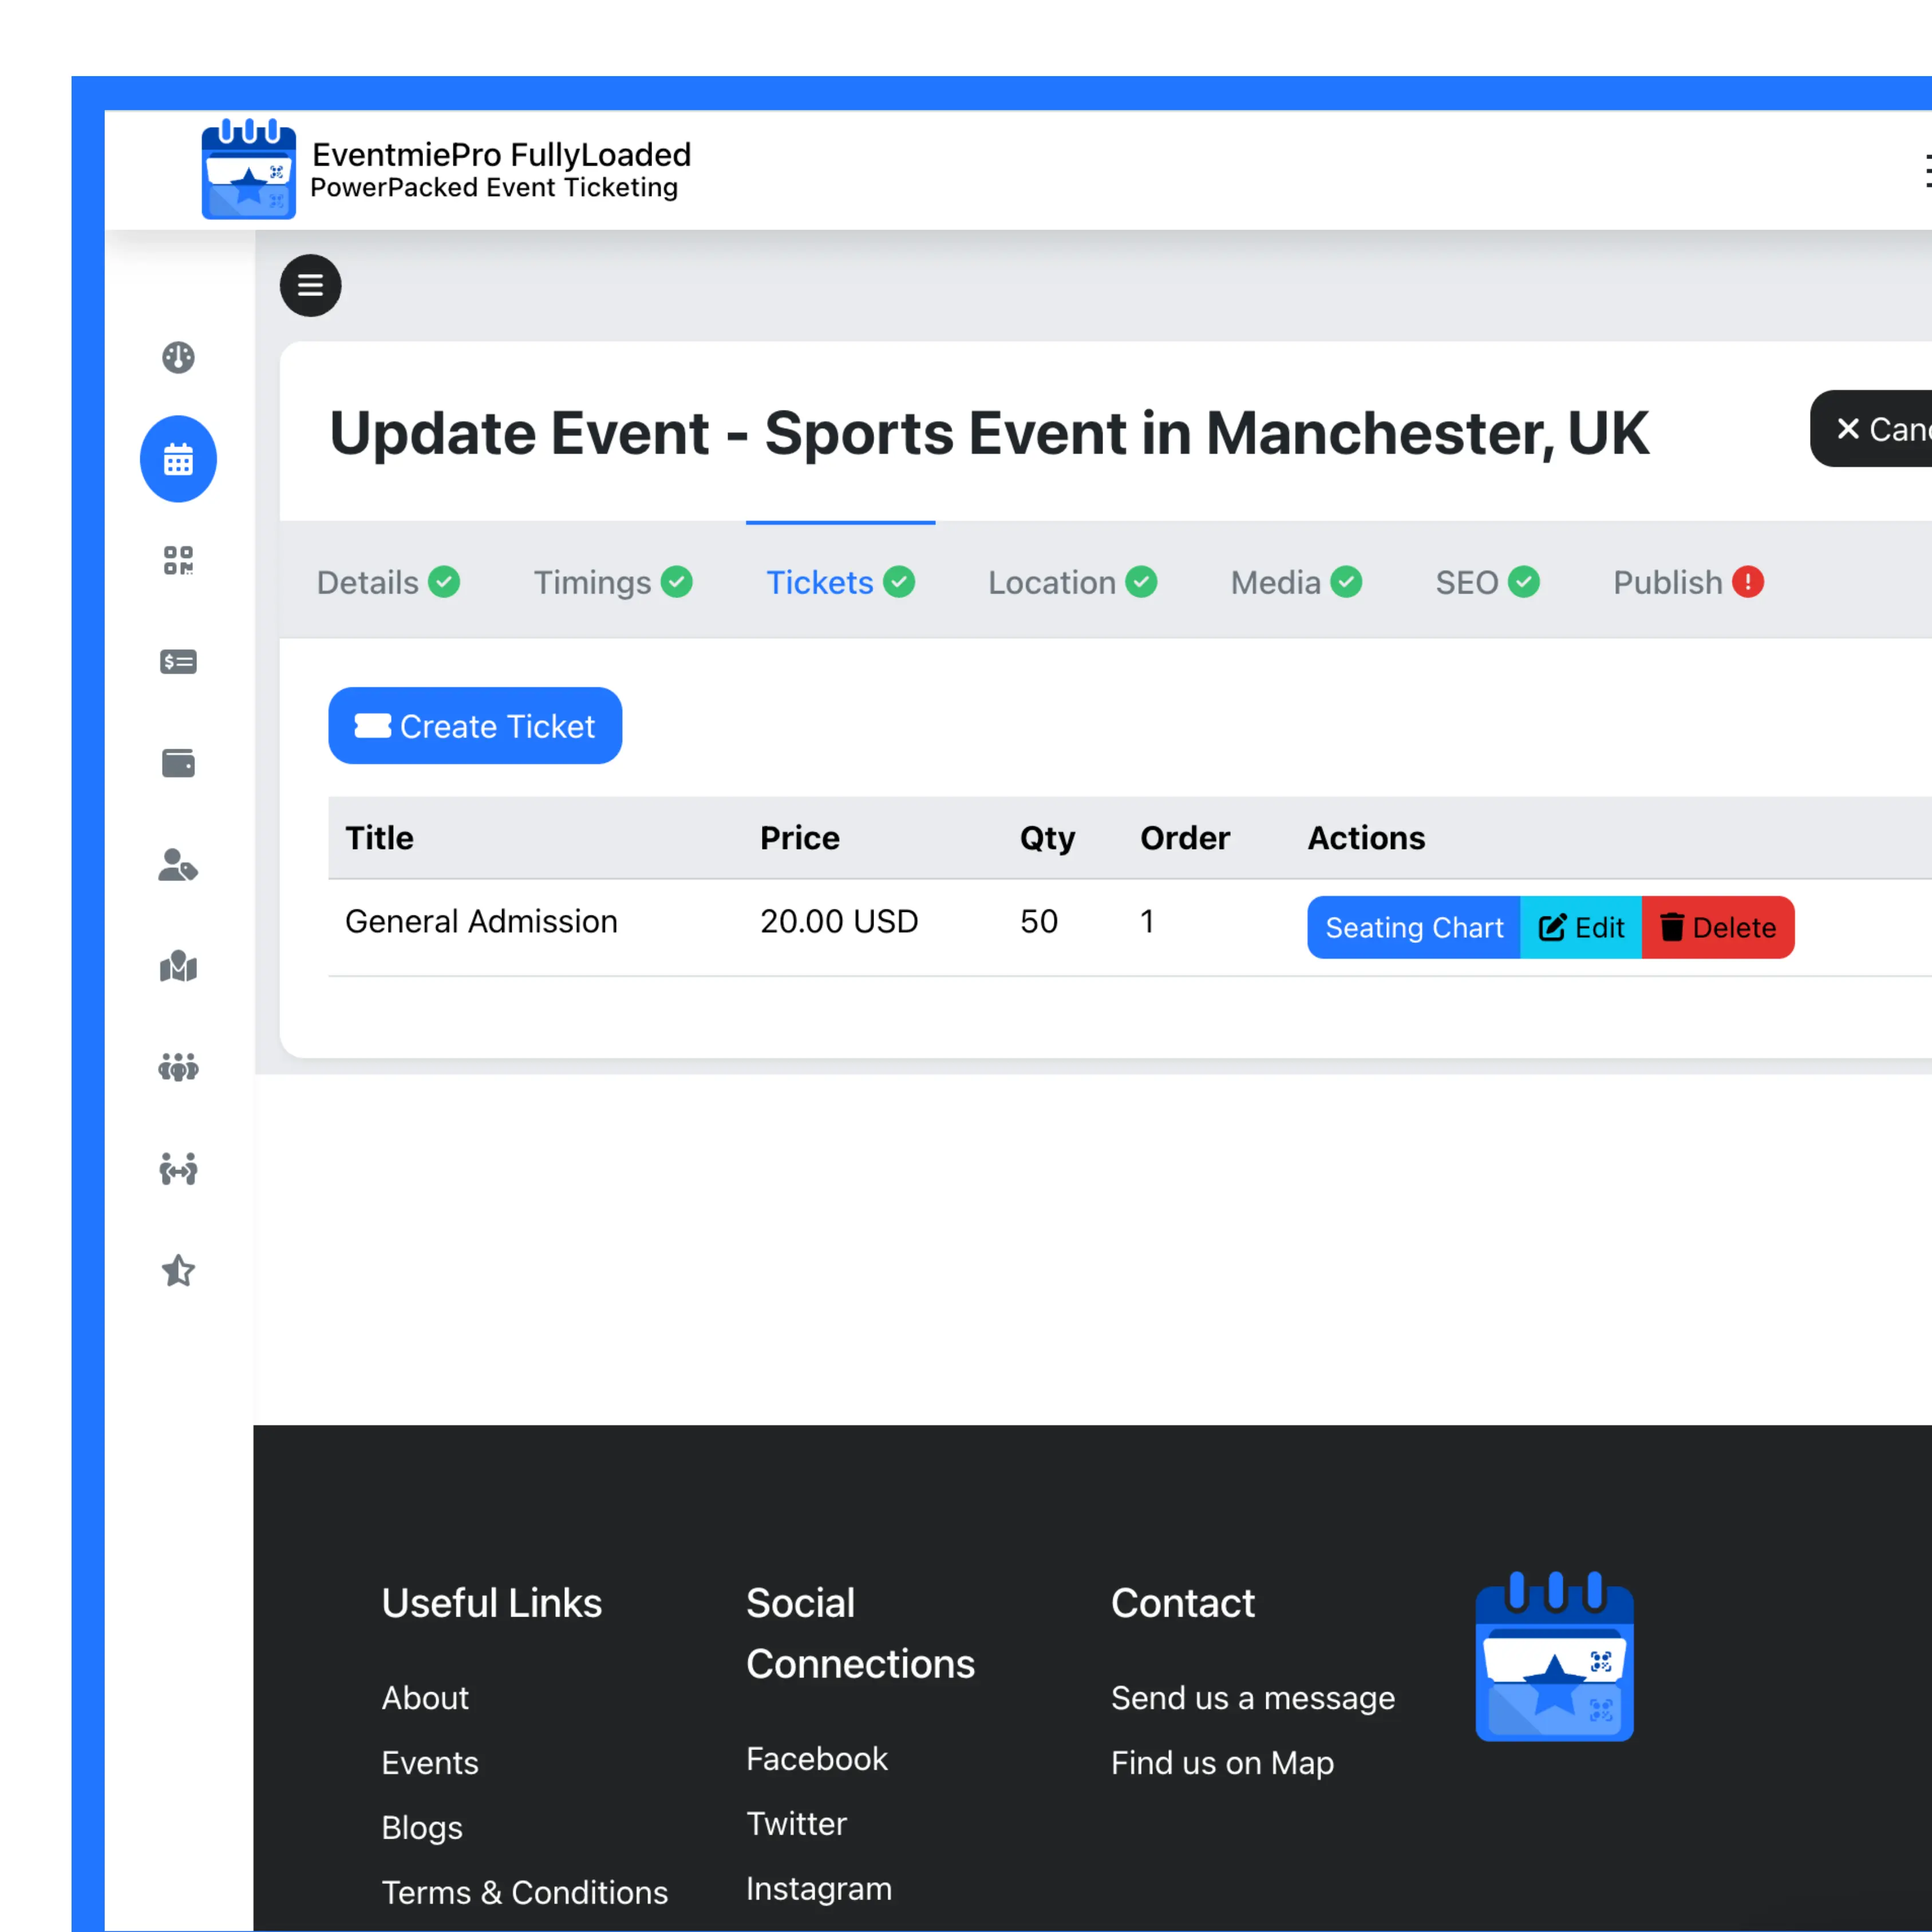The height and width of the screenshot is (1932, 1932).
Task: Click the footer EventmiePro logo image
Action: (1554, 1656)
